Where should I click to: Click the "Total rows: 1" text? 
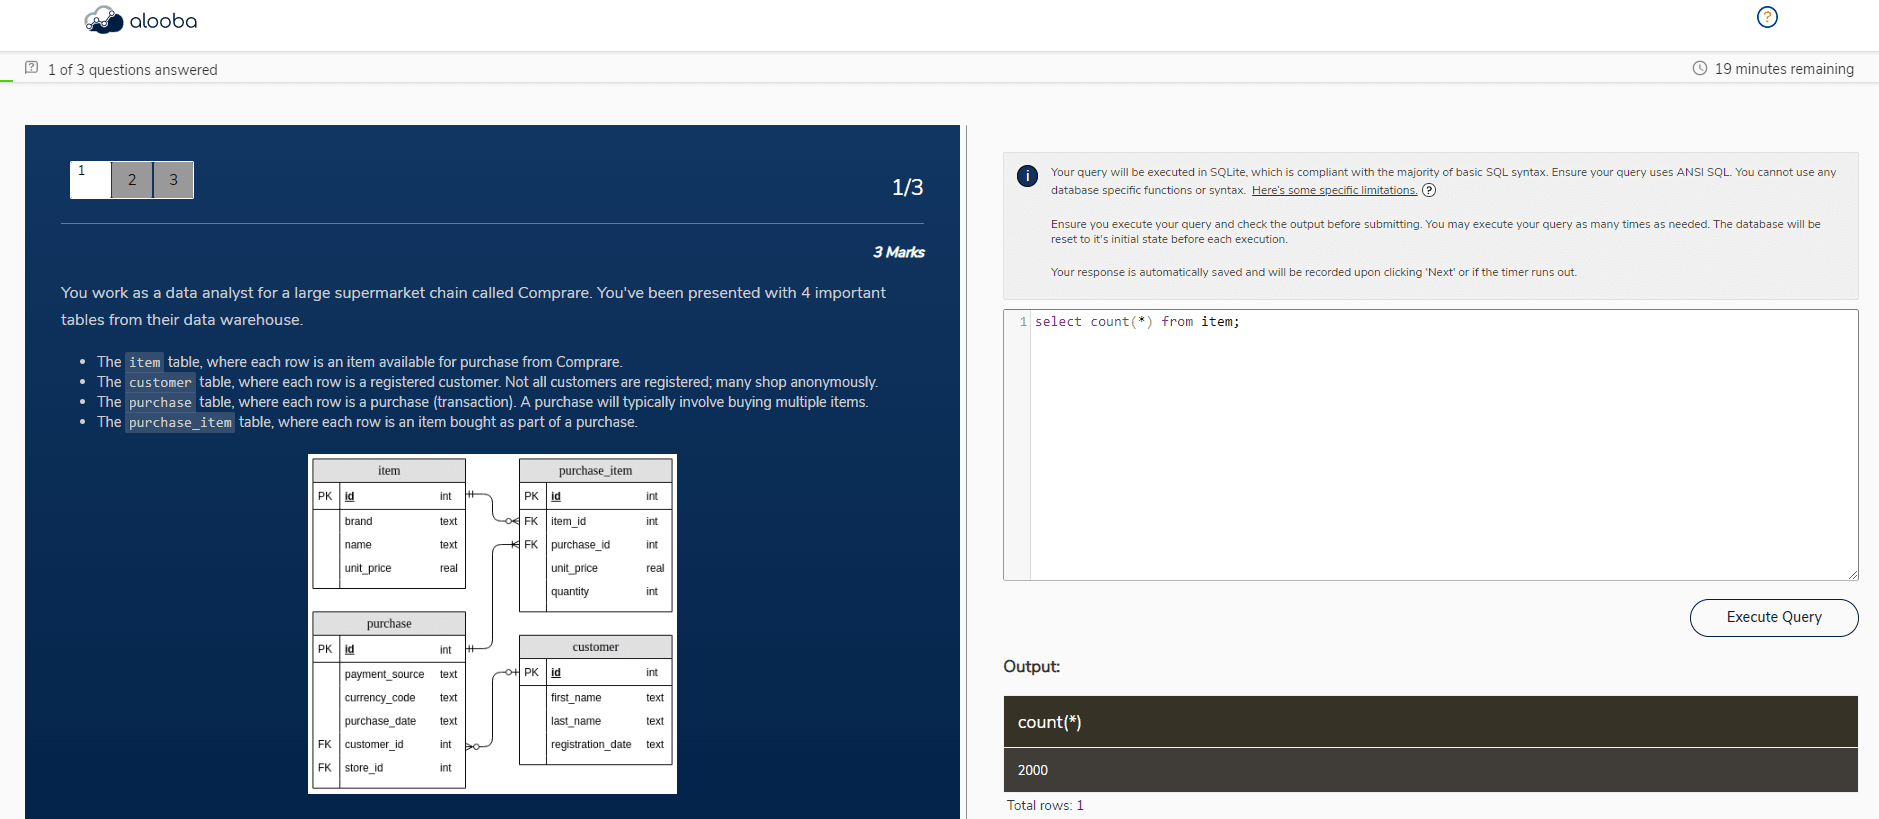coord(1045,805)
